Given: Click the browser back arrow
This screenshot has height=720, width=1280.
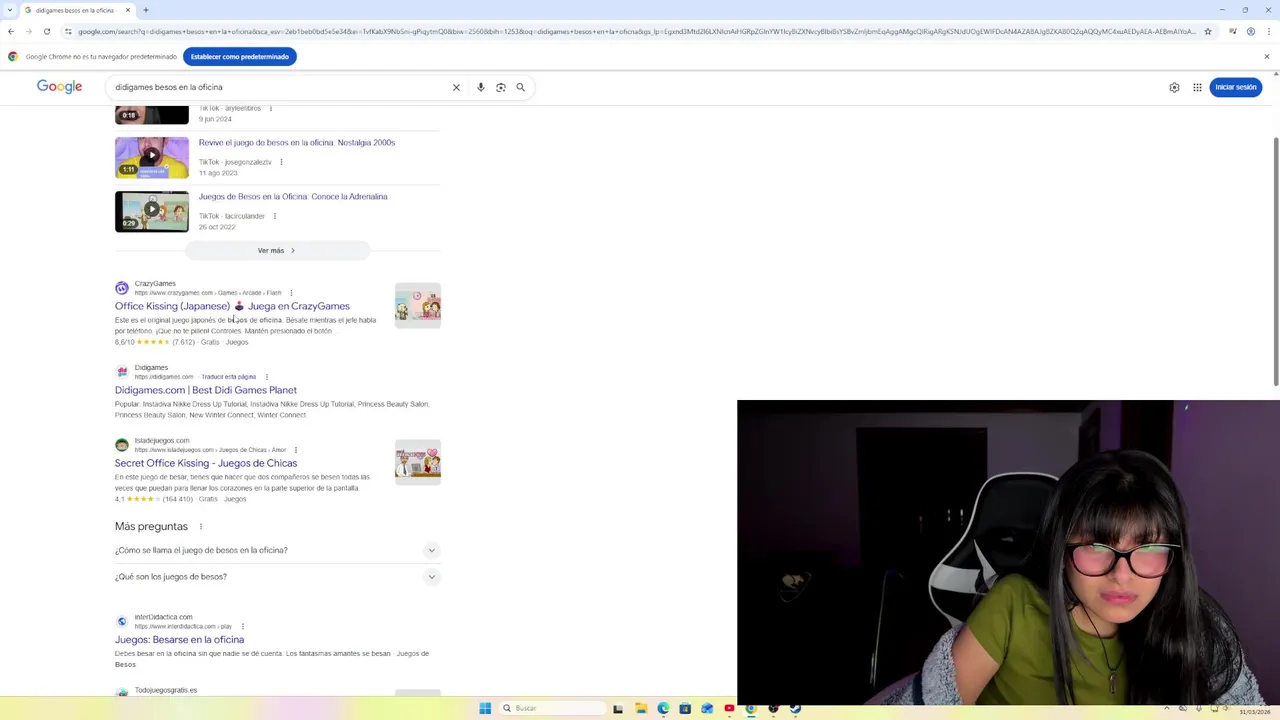Looking at the screenshot, I should [x=11, y=32].
